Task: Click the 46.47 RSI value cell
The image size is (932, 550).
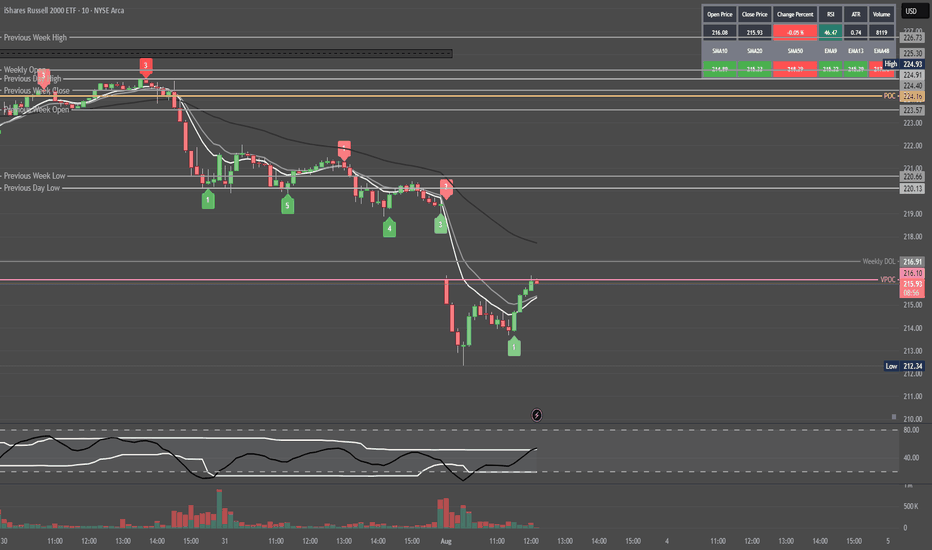Action: [x=830, y=33]
